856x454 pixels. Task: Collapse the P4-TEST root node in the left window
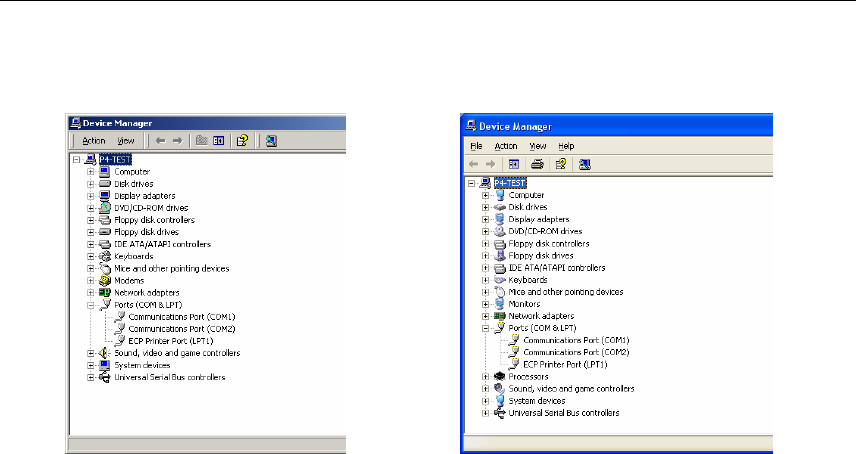77,159
